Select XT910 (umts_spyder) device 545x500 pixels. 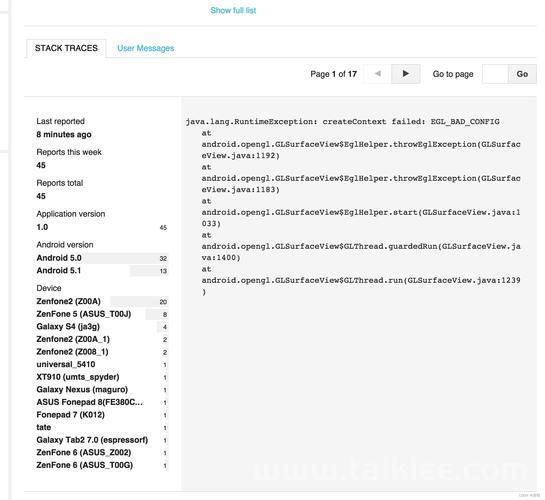click(x=102, y=377)
